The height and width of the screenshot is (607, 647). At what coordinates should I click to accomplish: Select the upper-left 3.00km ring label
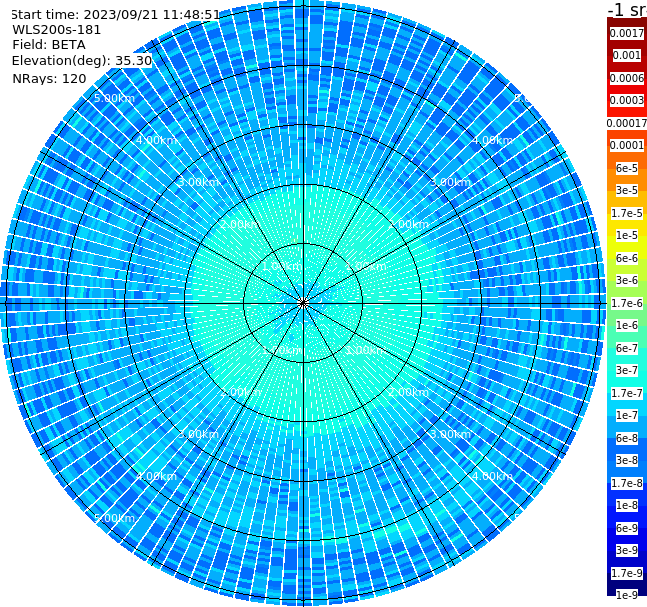pos(198,182)
